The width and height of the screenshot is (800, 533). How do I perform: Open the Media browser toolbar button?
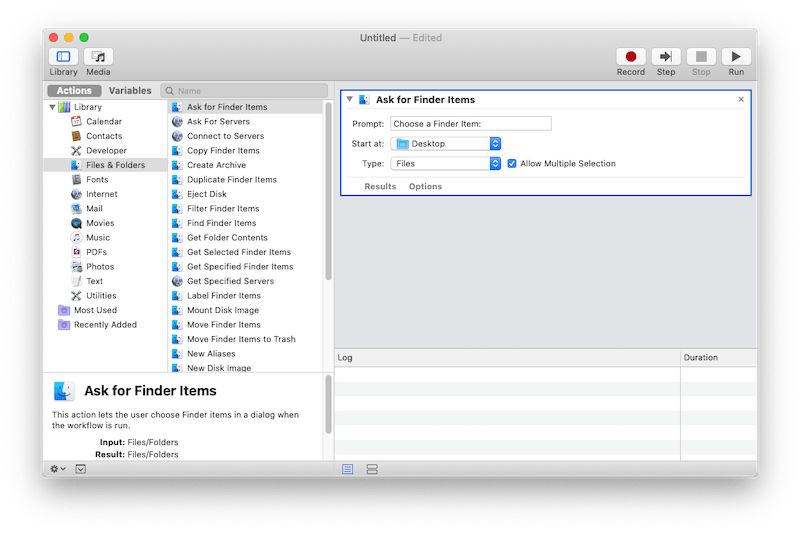[x=98, y=57]
